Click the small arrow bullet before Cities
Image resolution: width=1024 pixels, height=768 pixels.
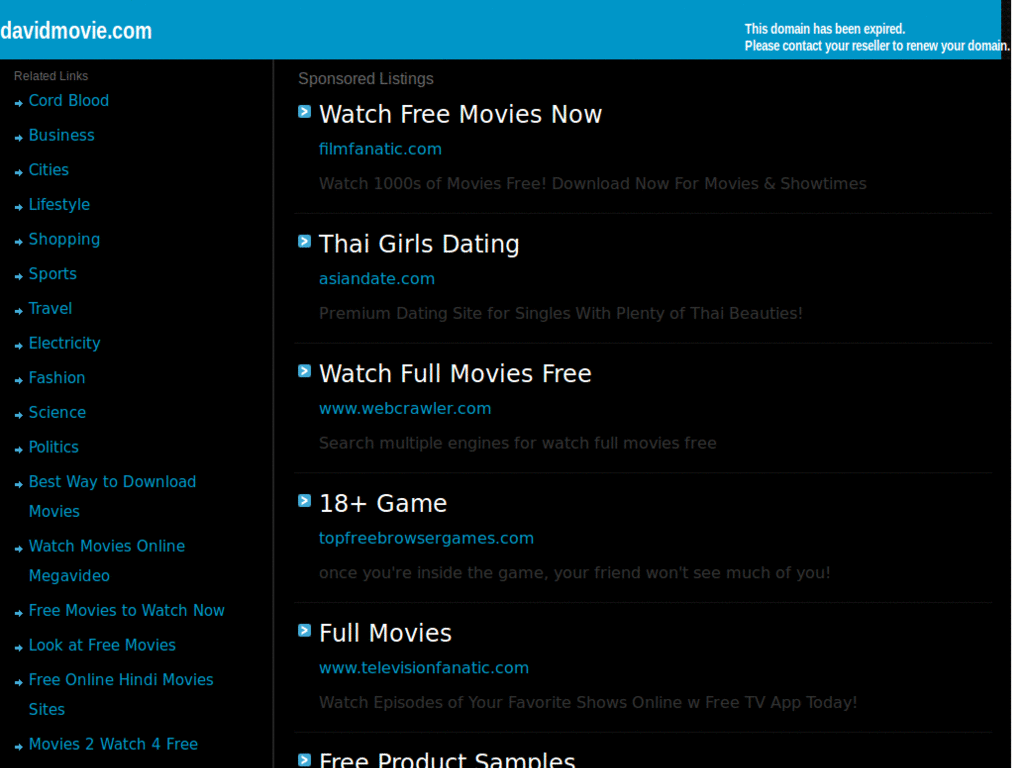[x=18, y=172]
